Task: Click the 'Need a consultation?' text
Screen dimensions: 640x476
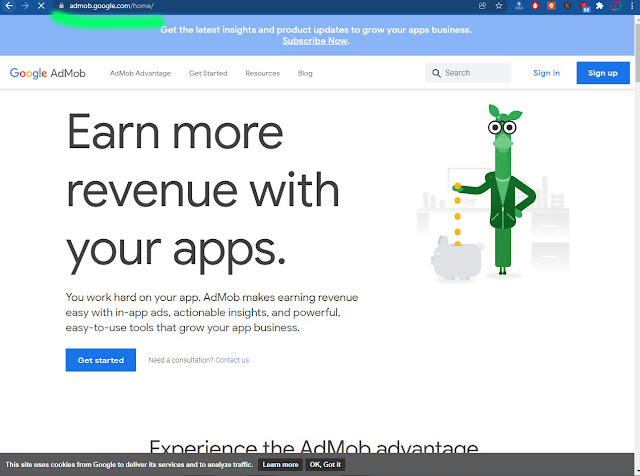Action: [x=181, y=360]
